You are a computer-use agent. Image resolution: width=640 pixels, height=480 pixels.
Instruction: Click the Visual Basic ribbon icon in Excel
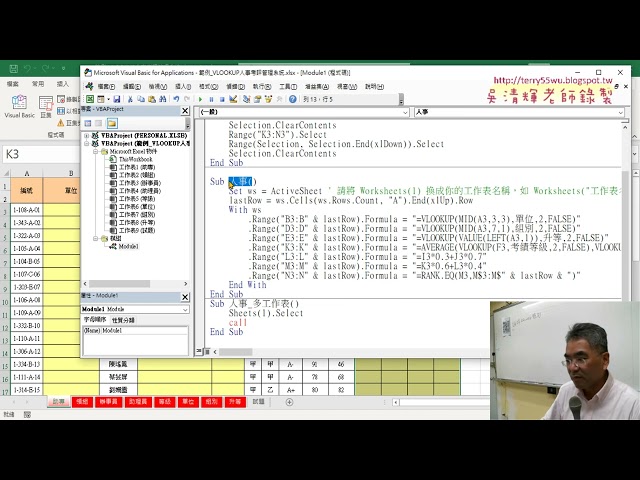18,104
